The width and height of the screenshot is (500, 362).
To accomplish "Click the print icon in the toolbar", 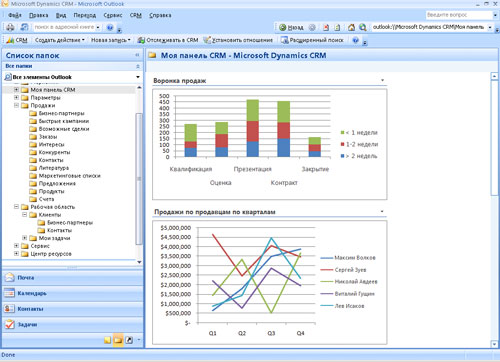I will pyautogui.click(x=10, y=27).
